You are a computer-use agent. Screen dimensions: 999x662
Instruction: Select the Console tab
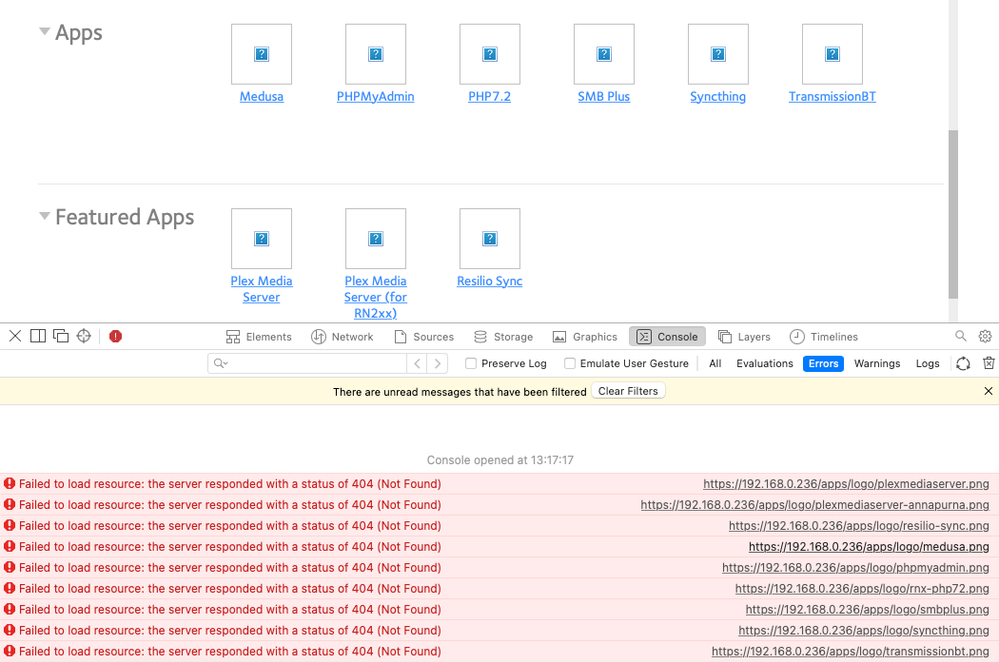click(x=667, y=336)
